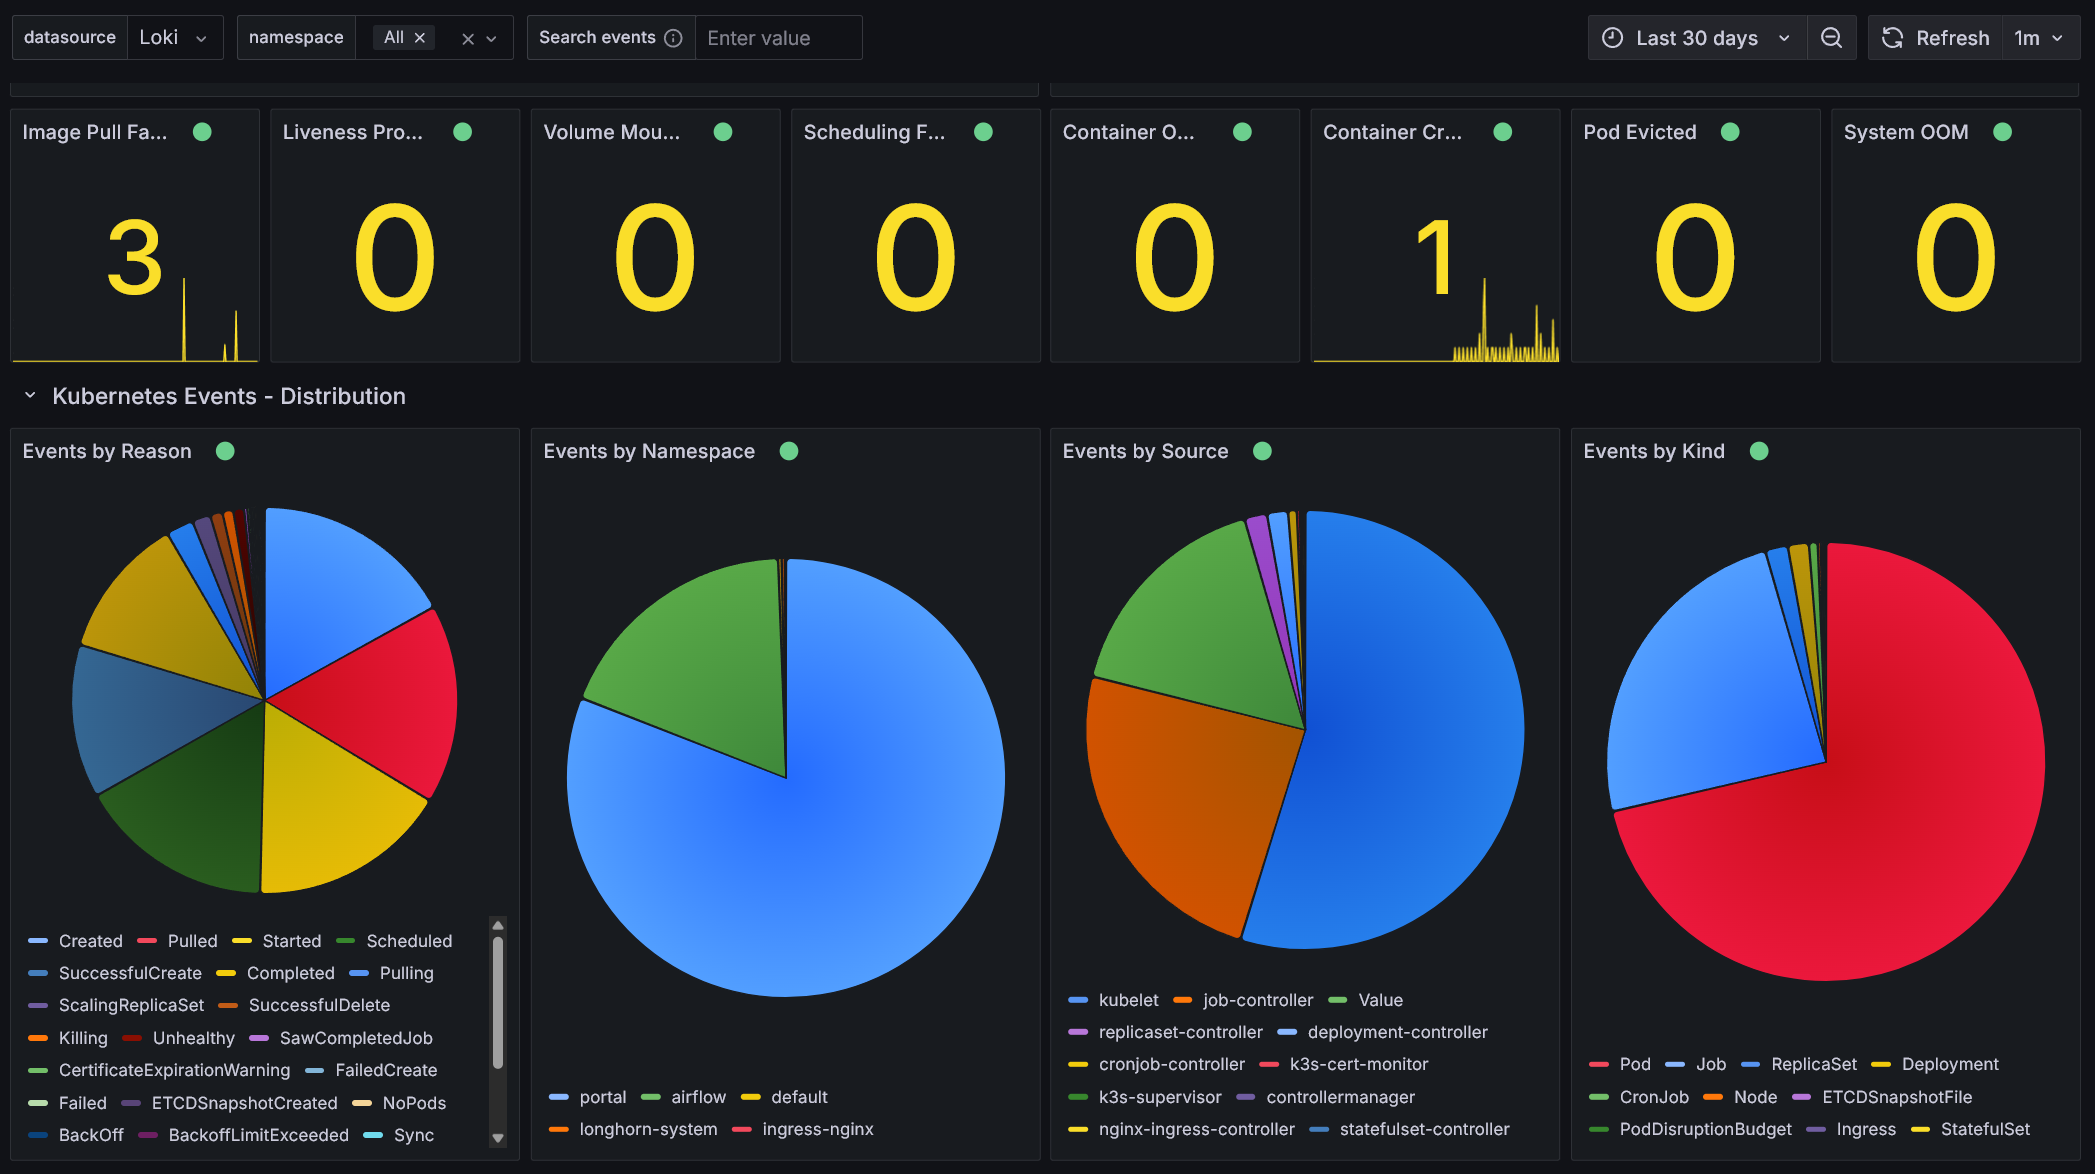Remove the All namespace filter chip
The image size is (2095, 1174).
click(x=420, y=38)
